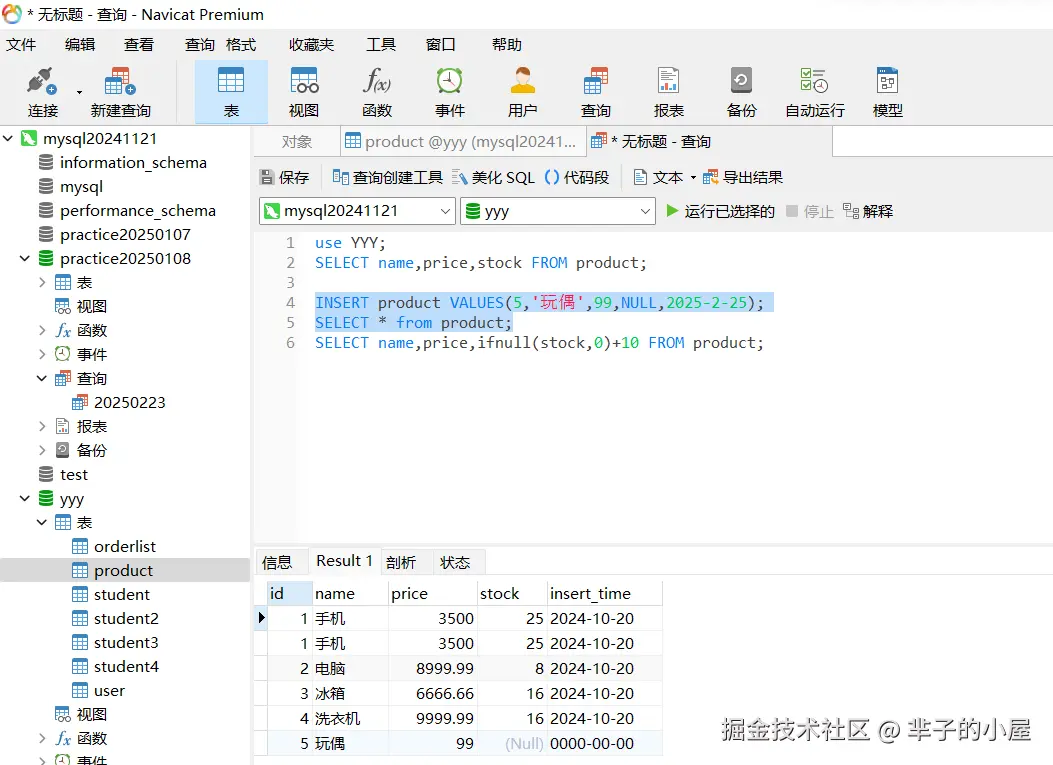1053x765 pixels.
Task: Click 导出结果 export results button
Action: click(x=743, y=177)
